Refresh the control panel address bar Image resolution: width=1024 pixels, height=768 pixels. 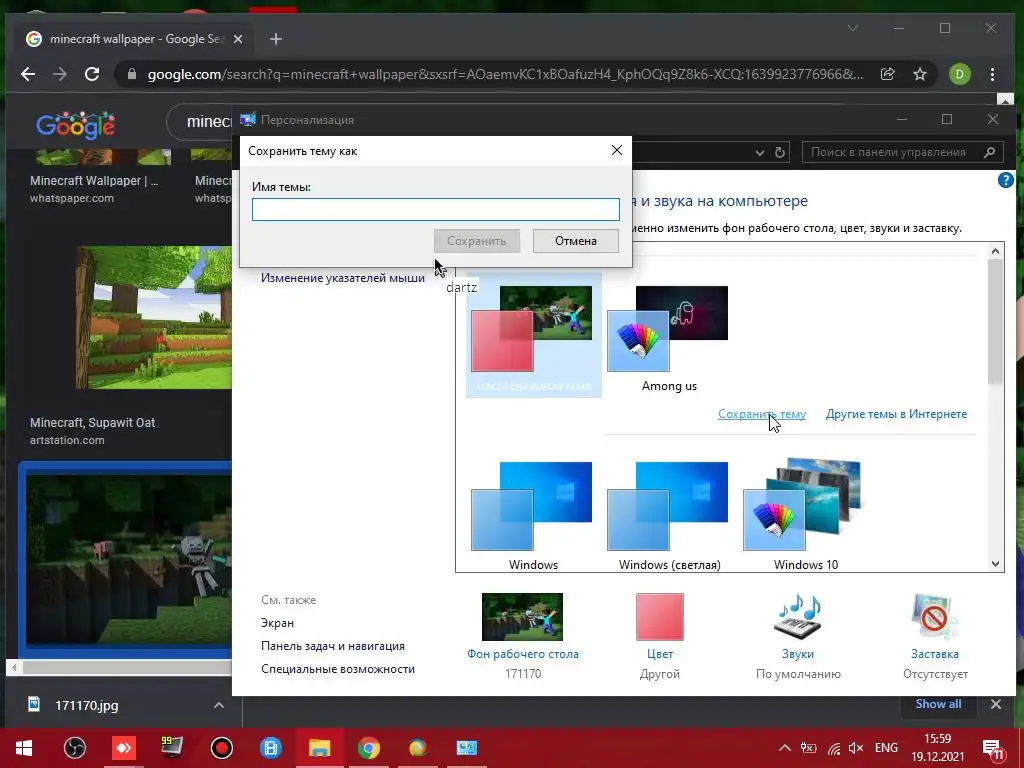click(780, 152)
